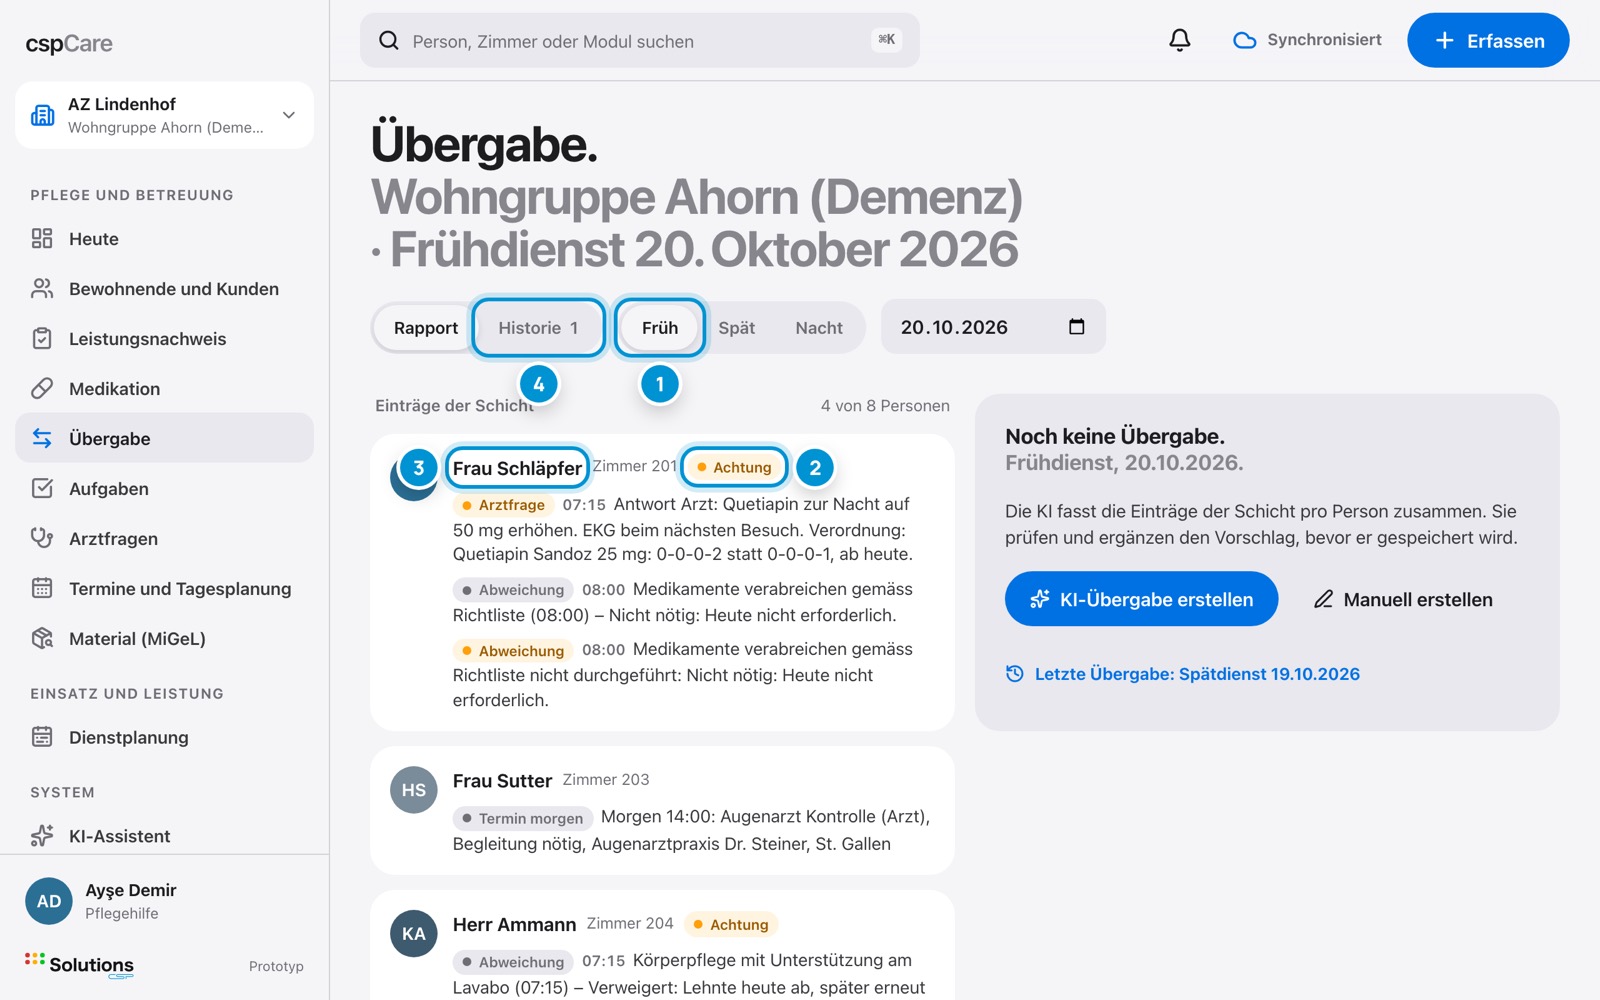This screenshot has height=1000, width=1600.
Task: Click the Medikation pill icon
Action: (42, 388)
